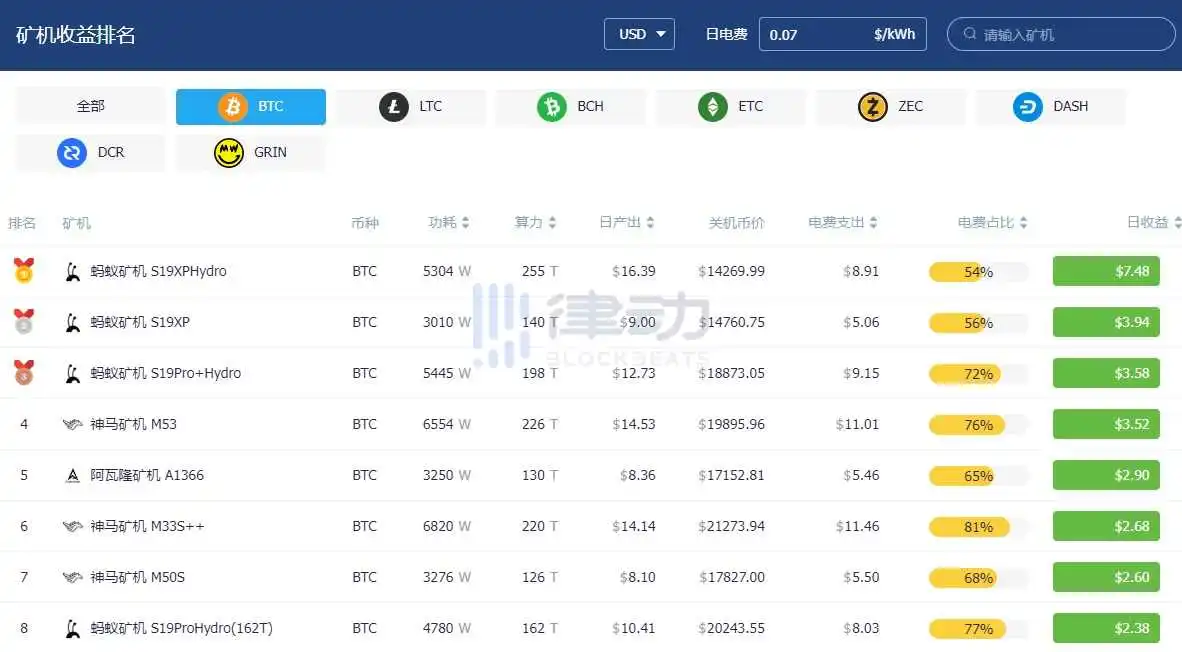
Task: Click the silver medal rank icon
Action: 23,321
